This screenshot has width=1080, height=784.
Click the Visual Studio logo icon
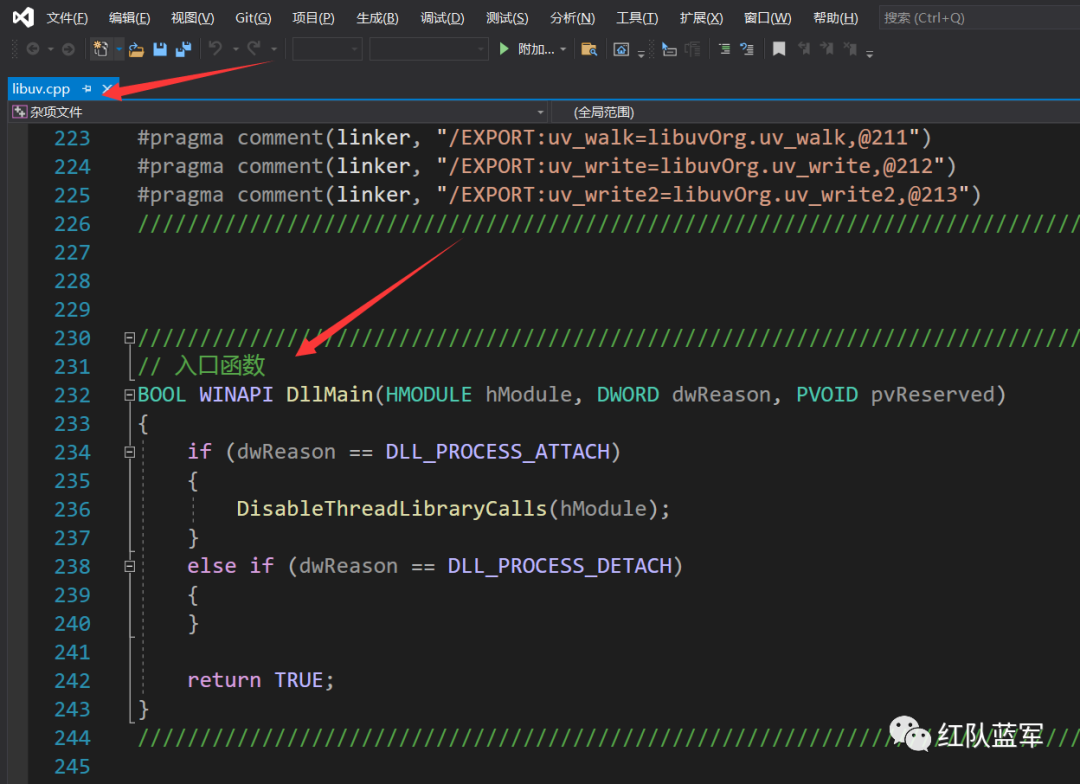coord(23,17)
